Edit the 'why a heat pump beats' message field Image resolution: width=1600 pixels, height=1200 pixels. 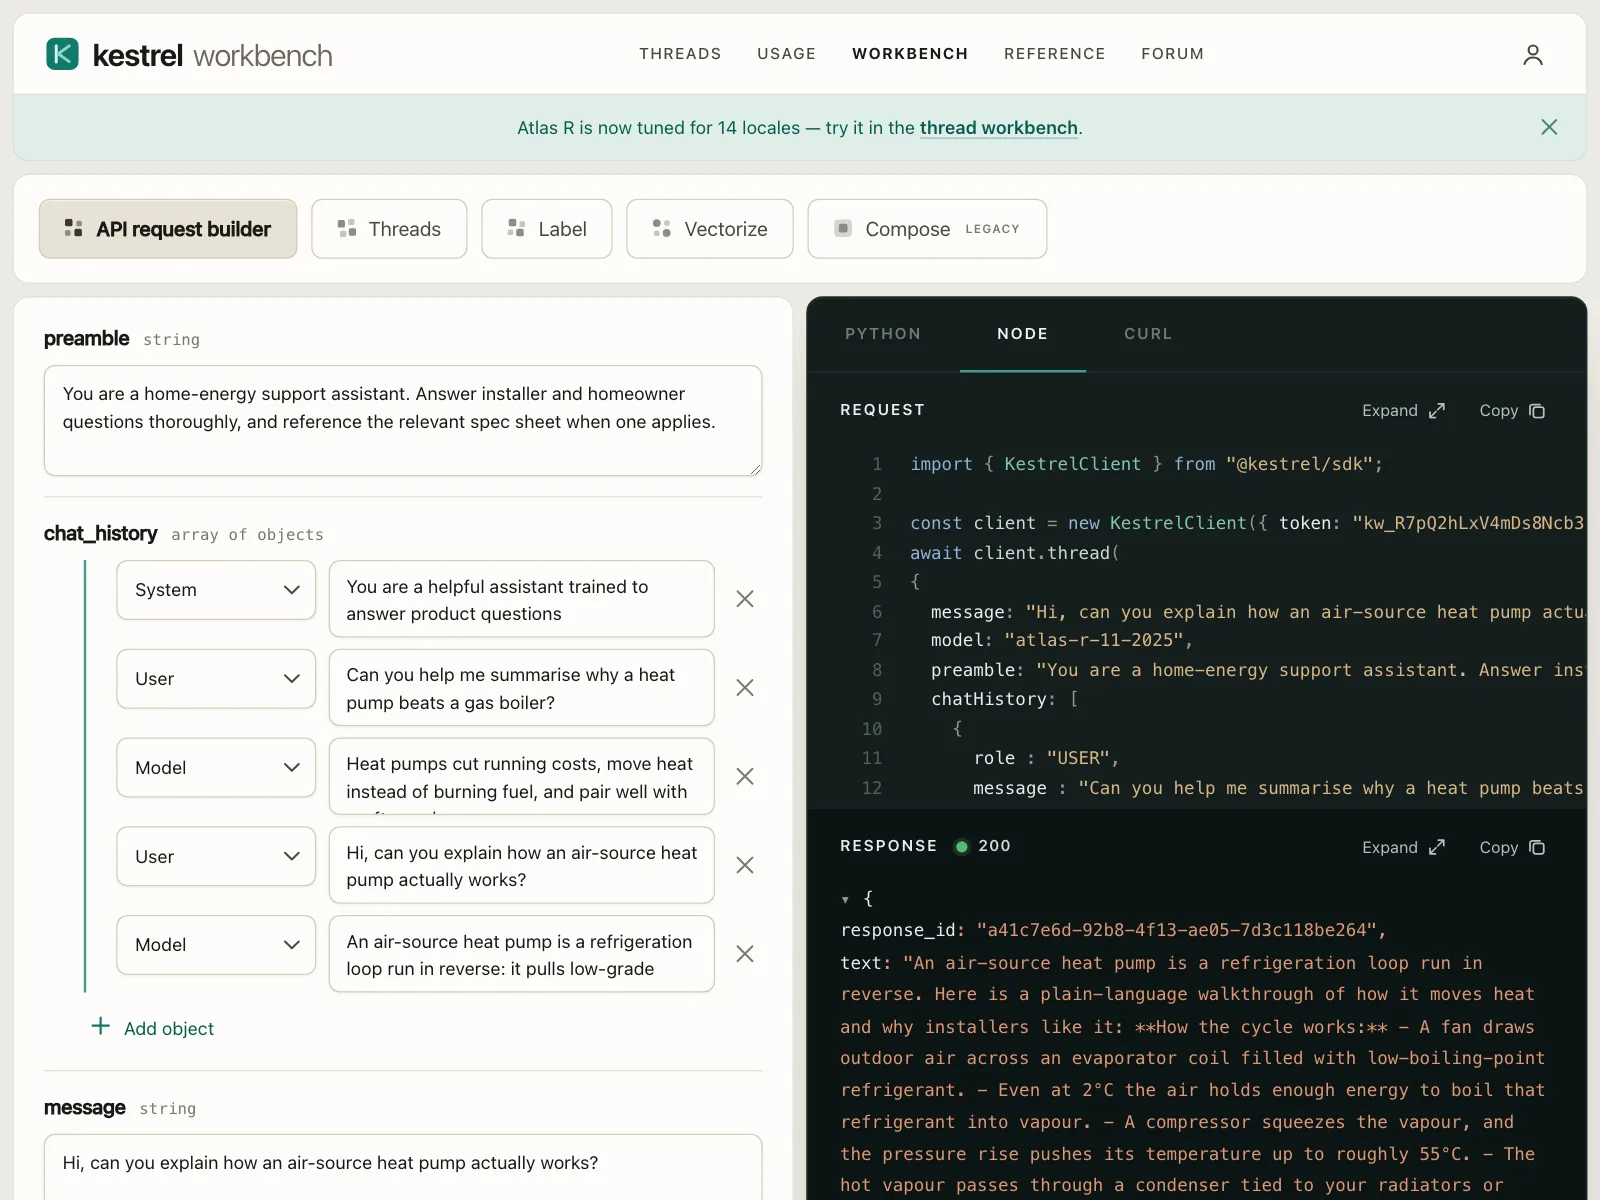(522, 688)
